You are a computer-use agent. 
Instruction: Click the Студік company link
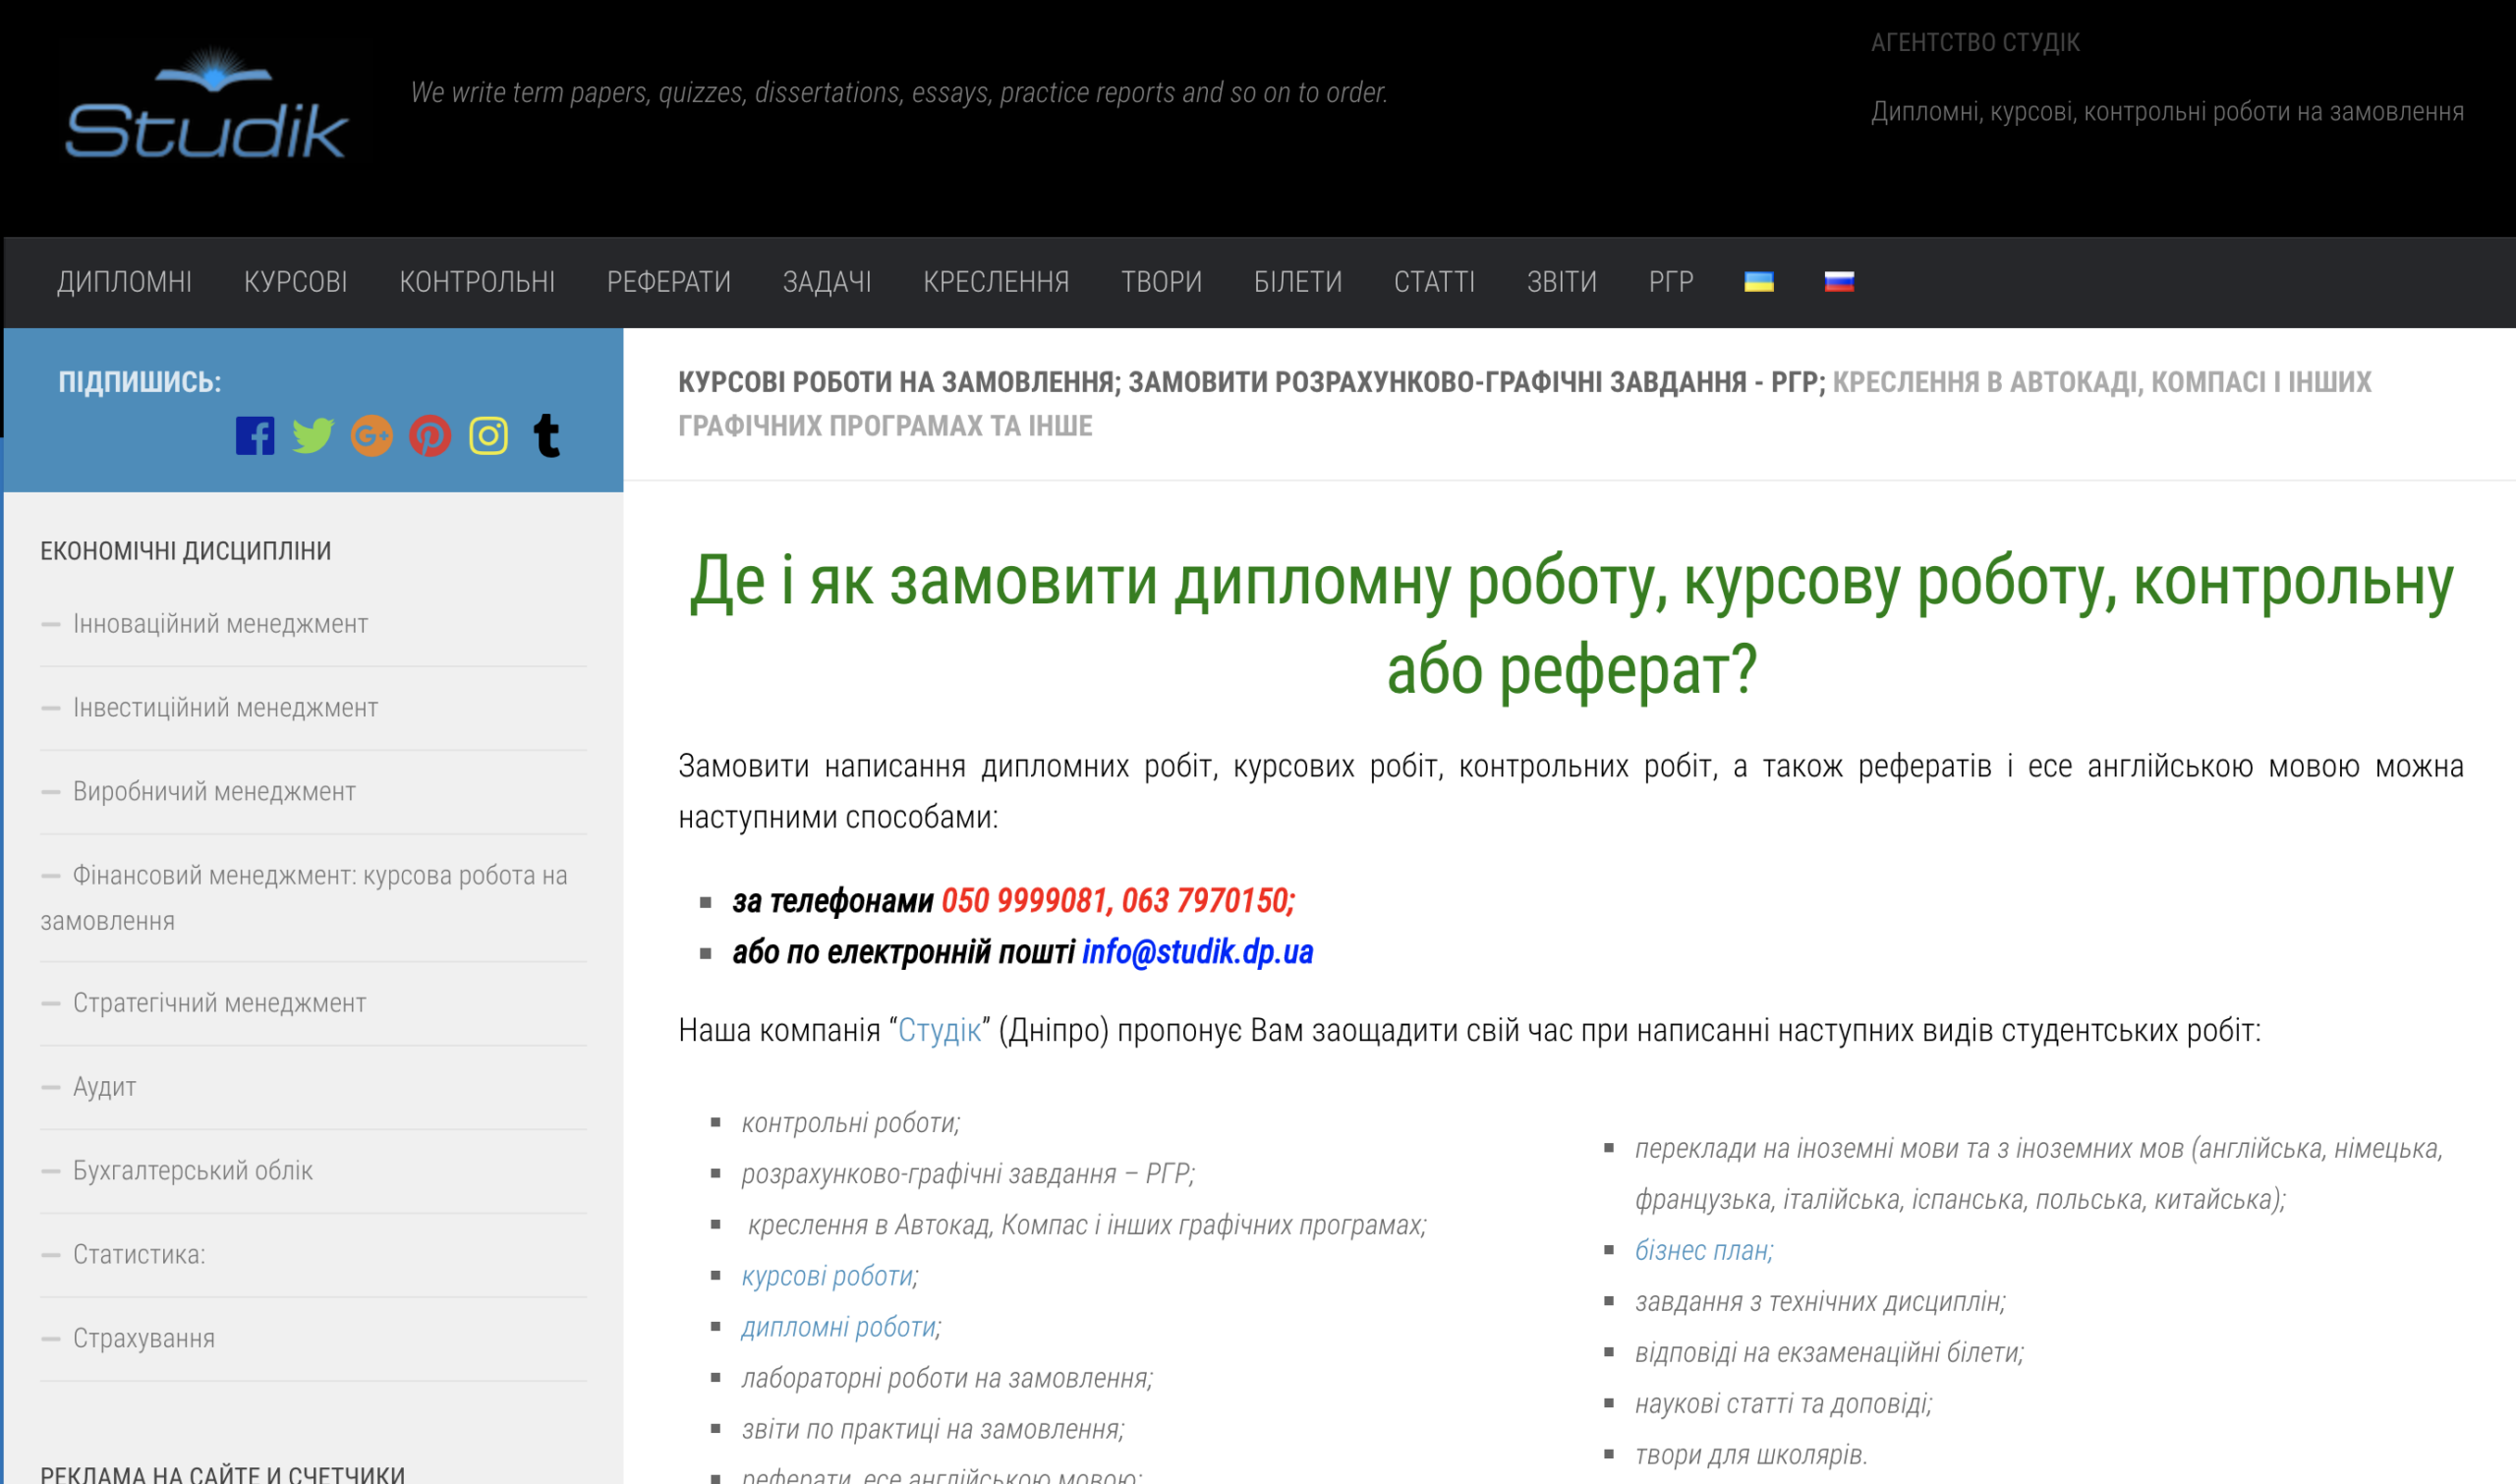(939, 1031)
